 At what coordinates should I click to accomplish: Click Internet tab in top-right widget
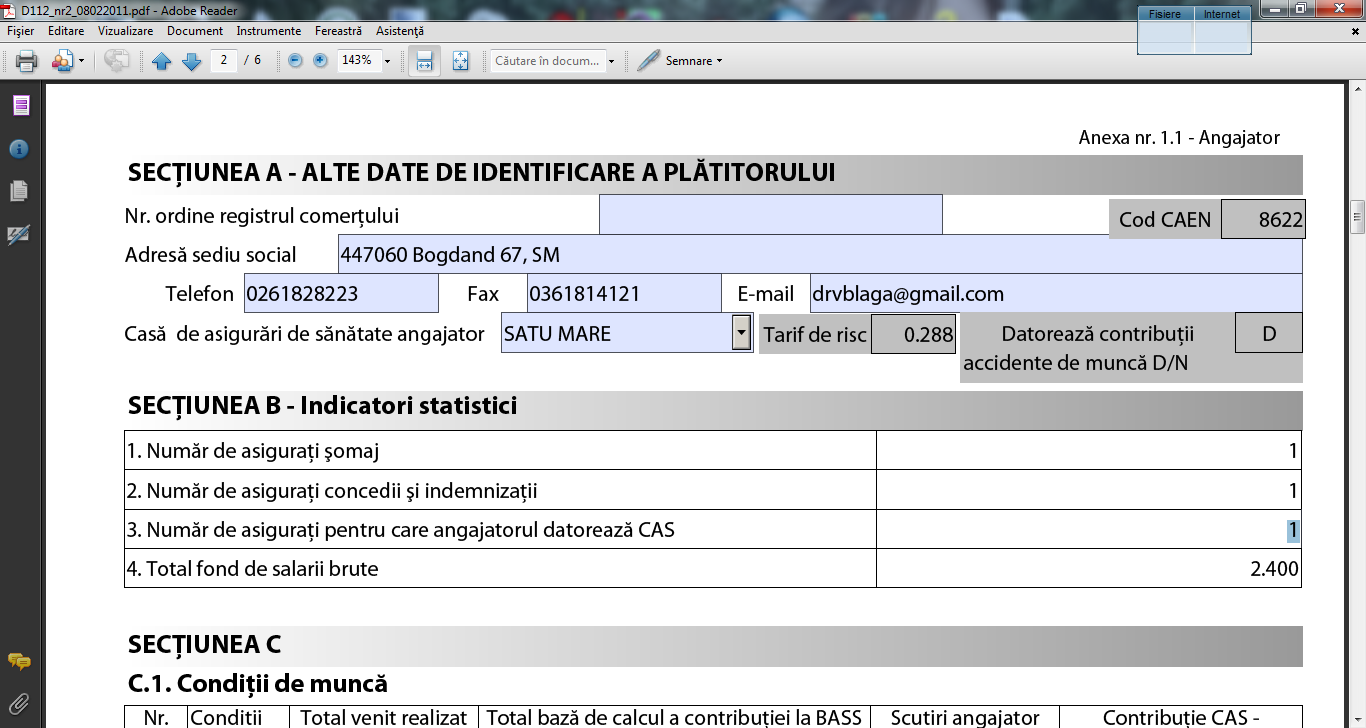(1222, 14)
